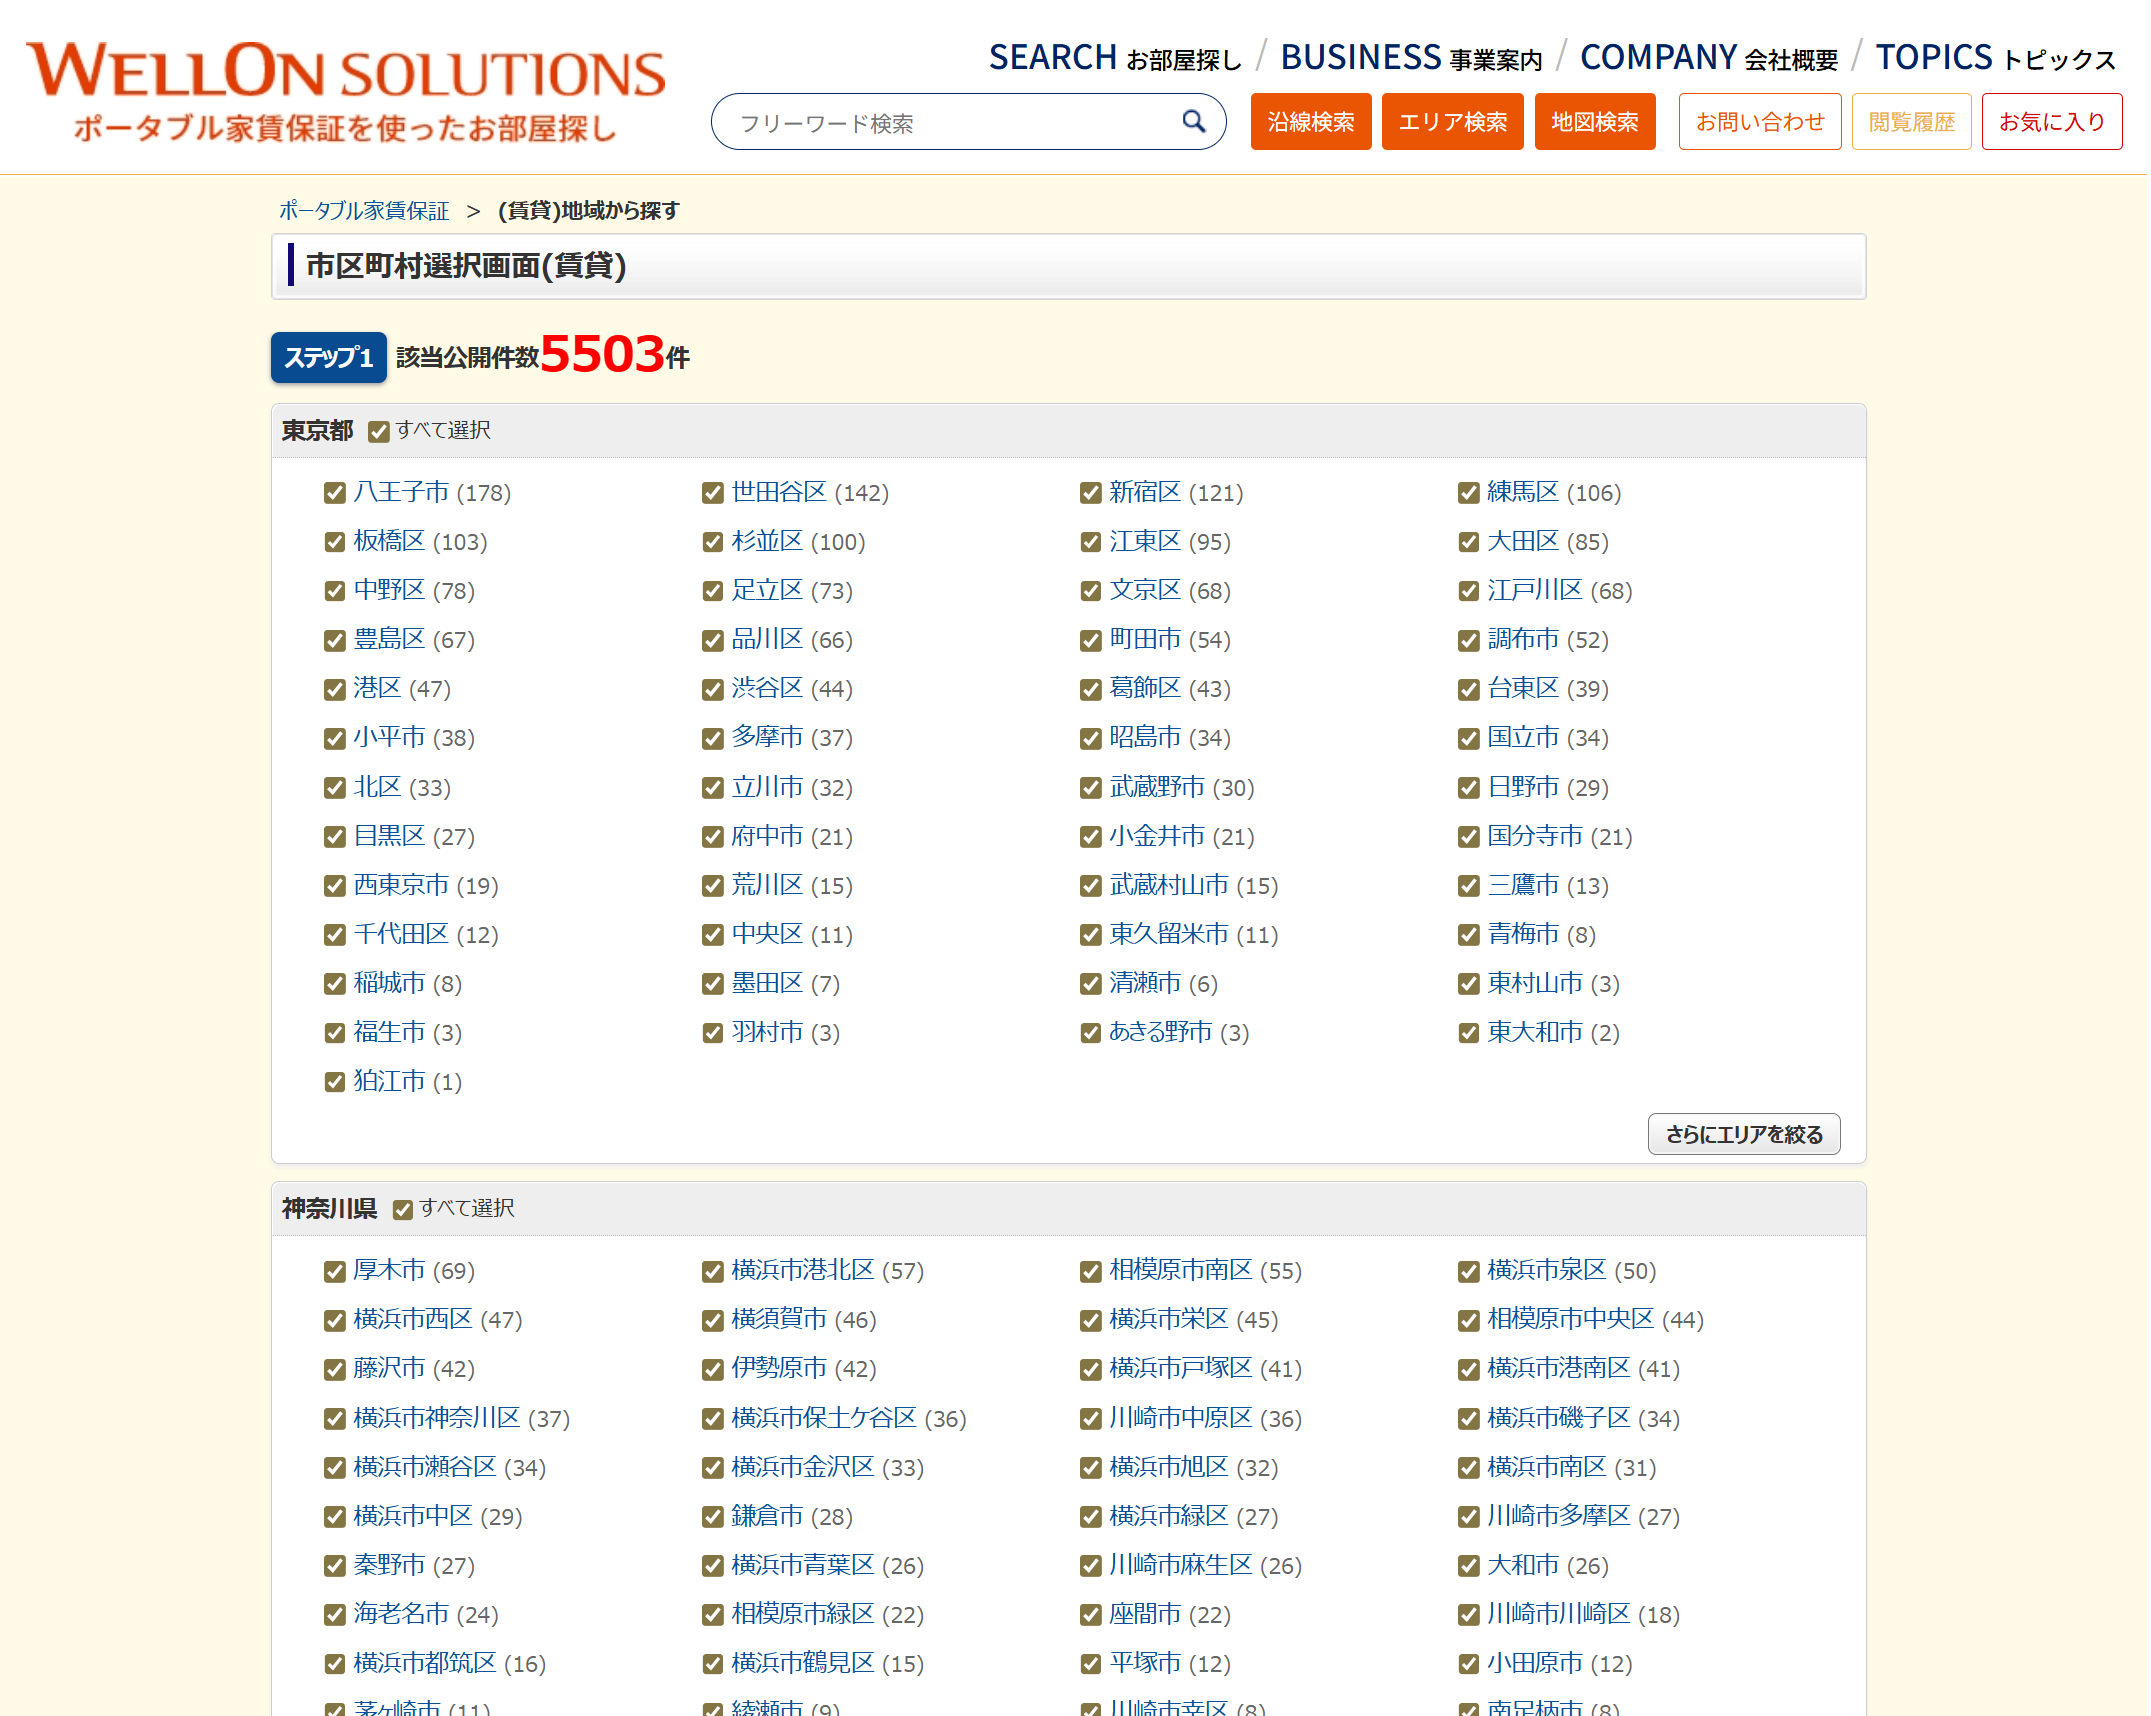The image size is (2151, 1716).
Task: Uncheck the 新宿区 checkbox
Action: [1091, 493]
